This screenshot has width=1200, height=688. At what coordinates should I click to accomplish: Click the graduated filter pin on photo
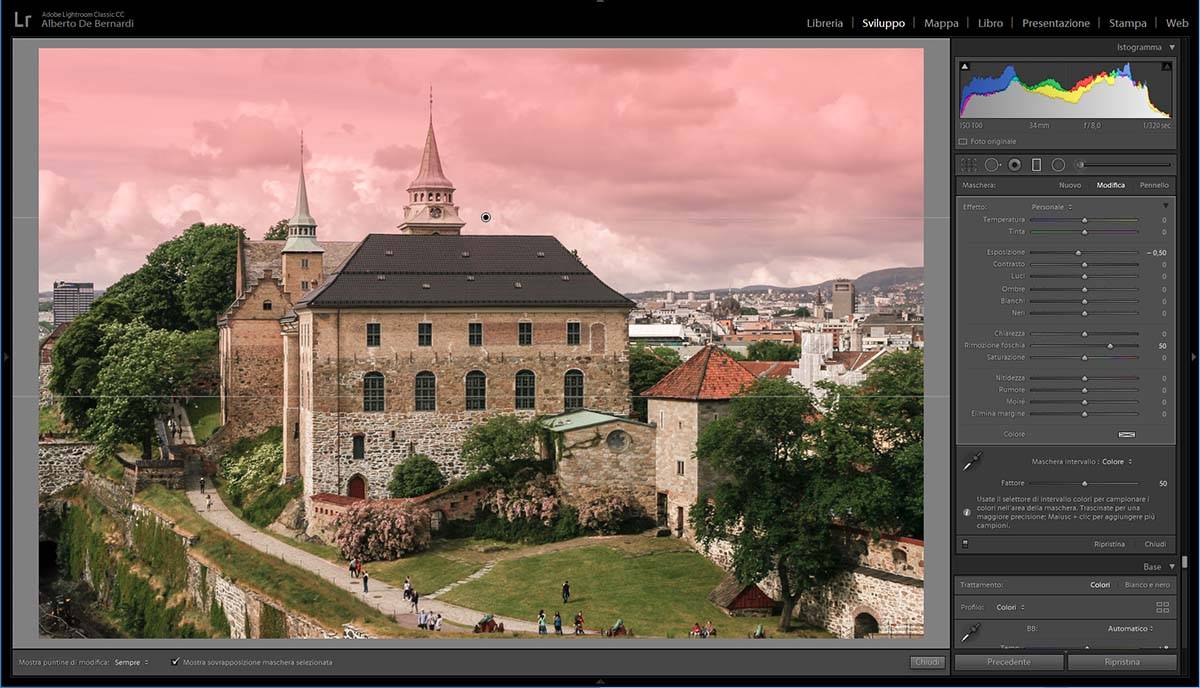tap(486, 217)
